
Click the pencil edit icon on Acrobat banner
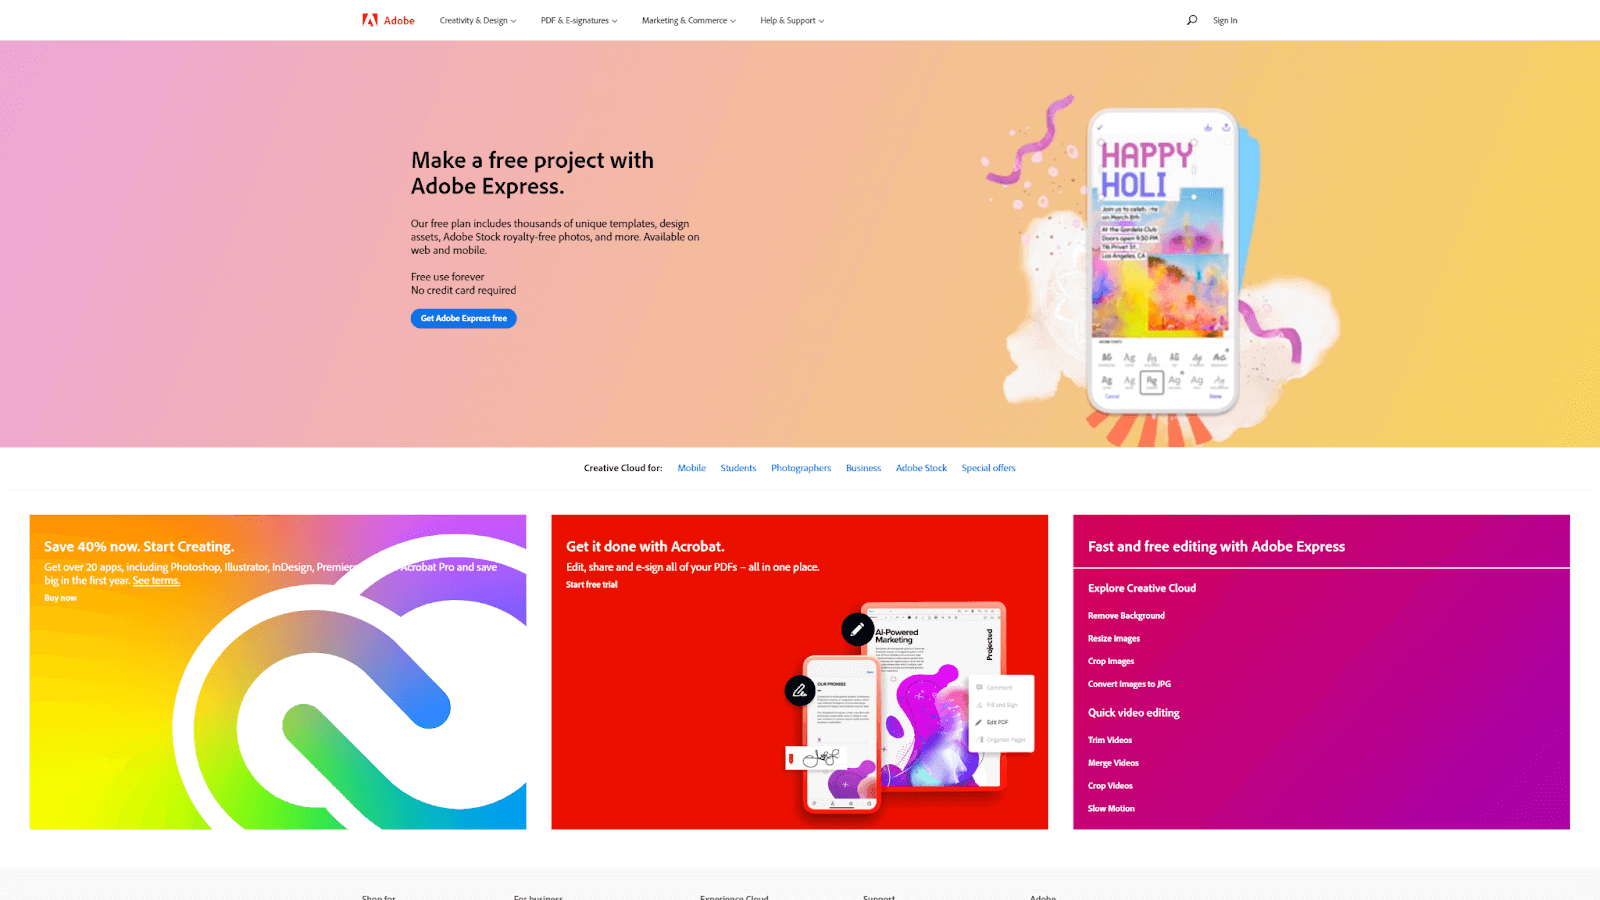[857, 629]
